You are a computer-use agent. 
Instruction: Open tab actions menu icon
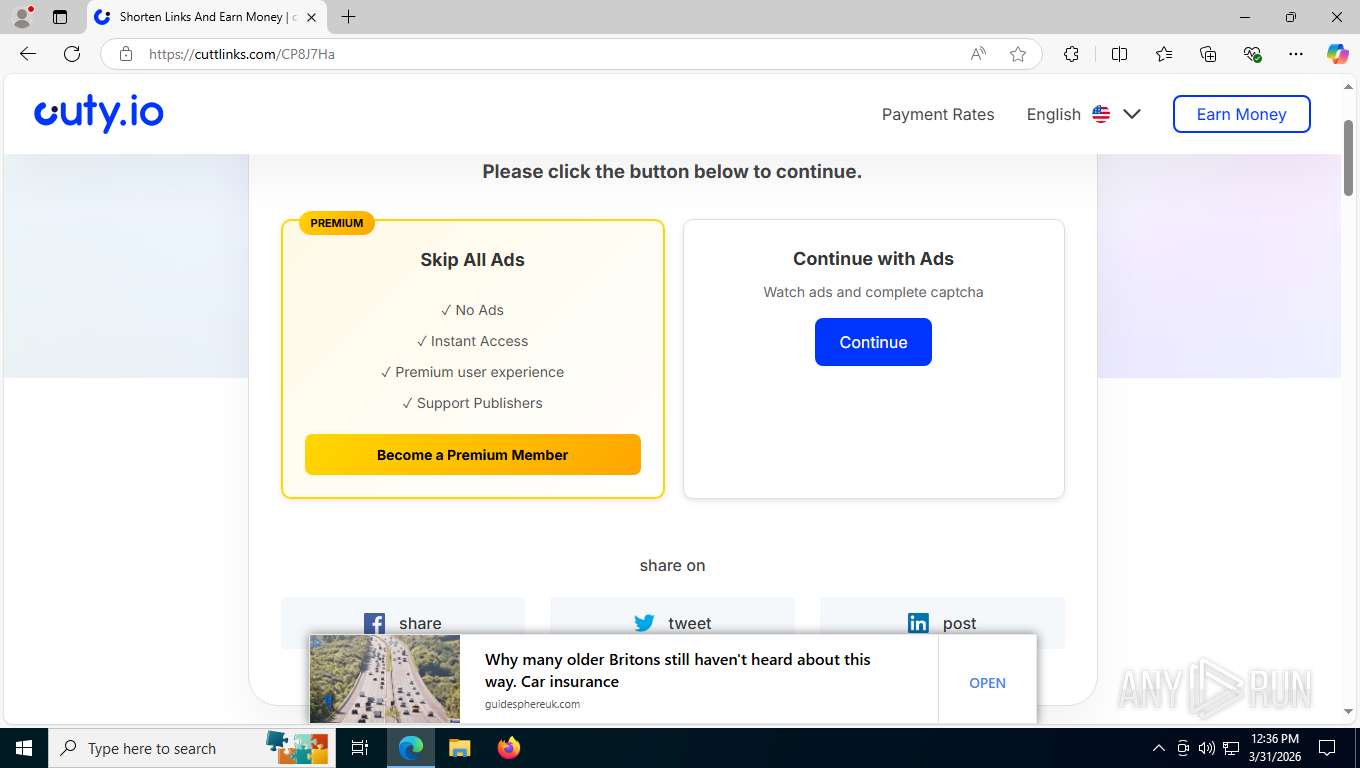click(60, 17)
